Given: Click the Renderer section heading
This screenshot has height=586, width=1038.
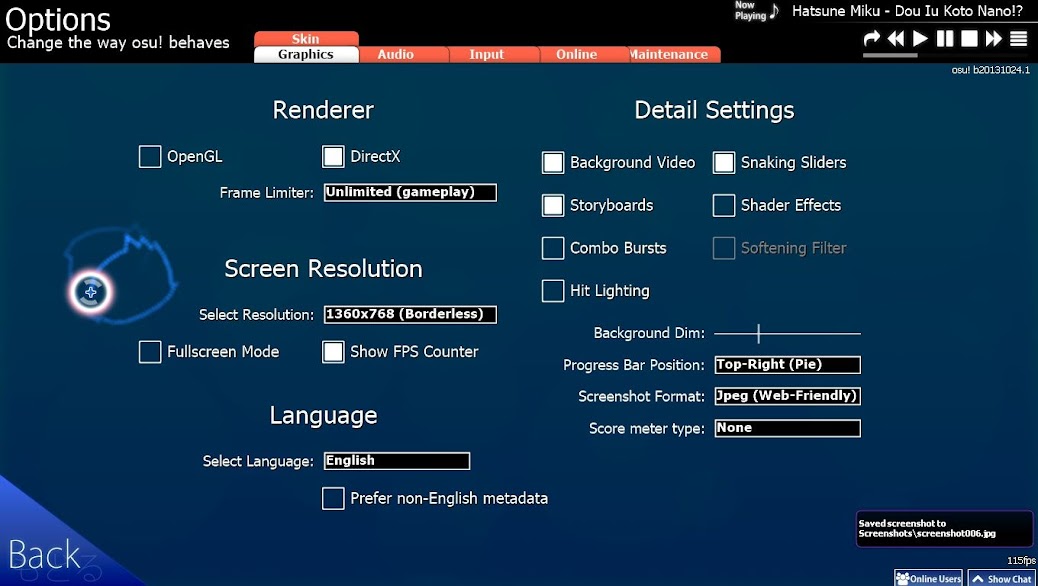Looking at the screenshot, I should pos(323,110).
